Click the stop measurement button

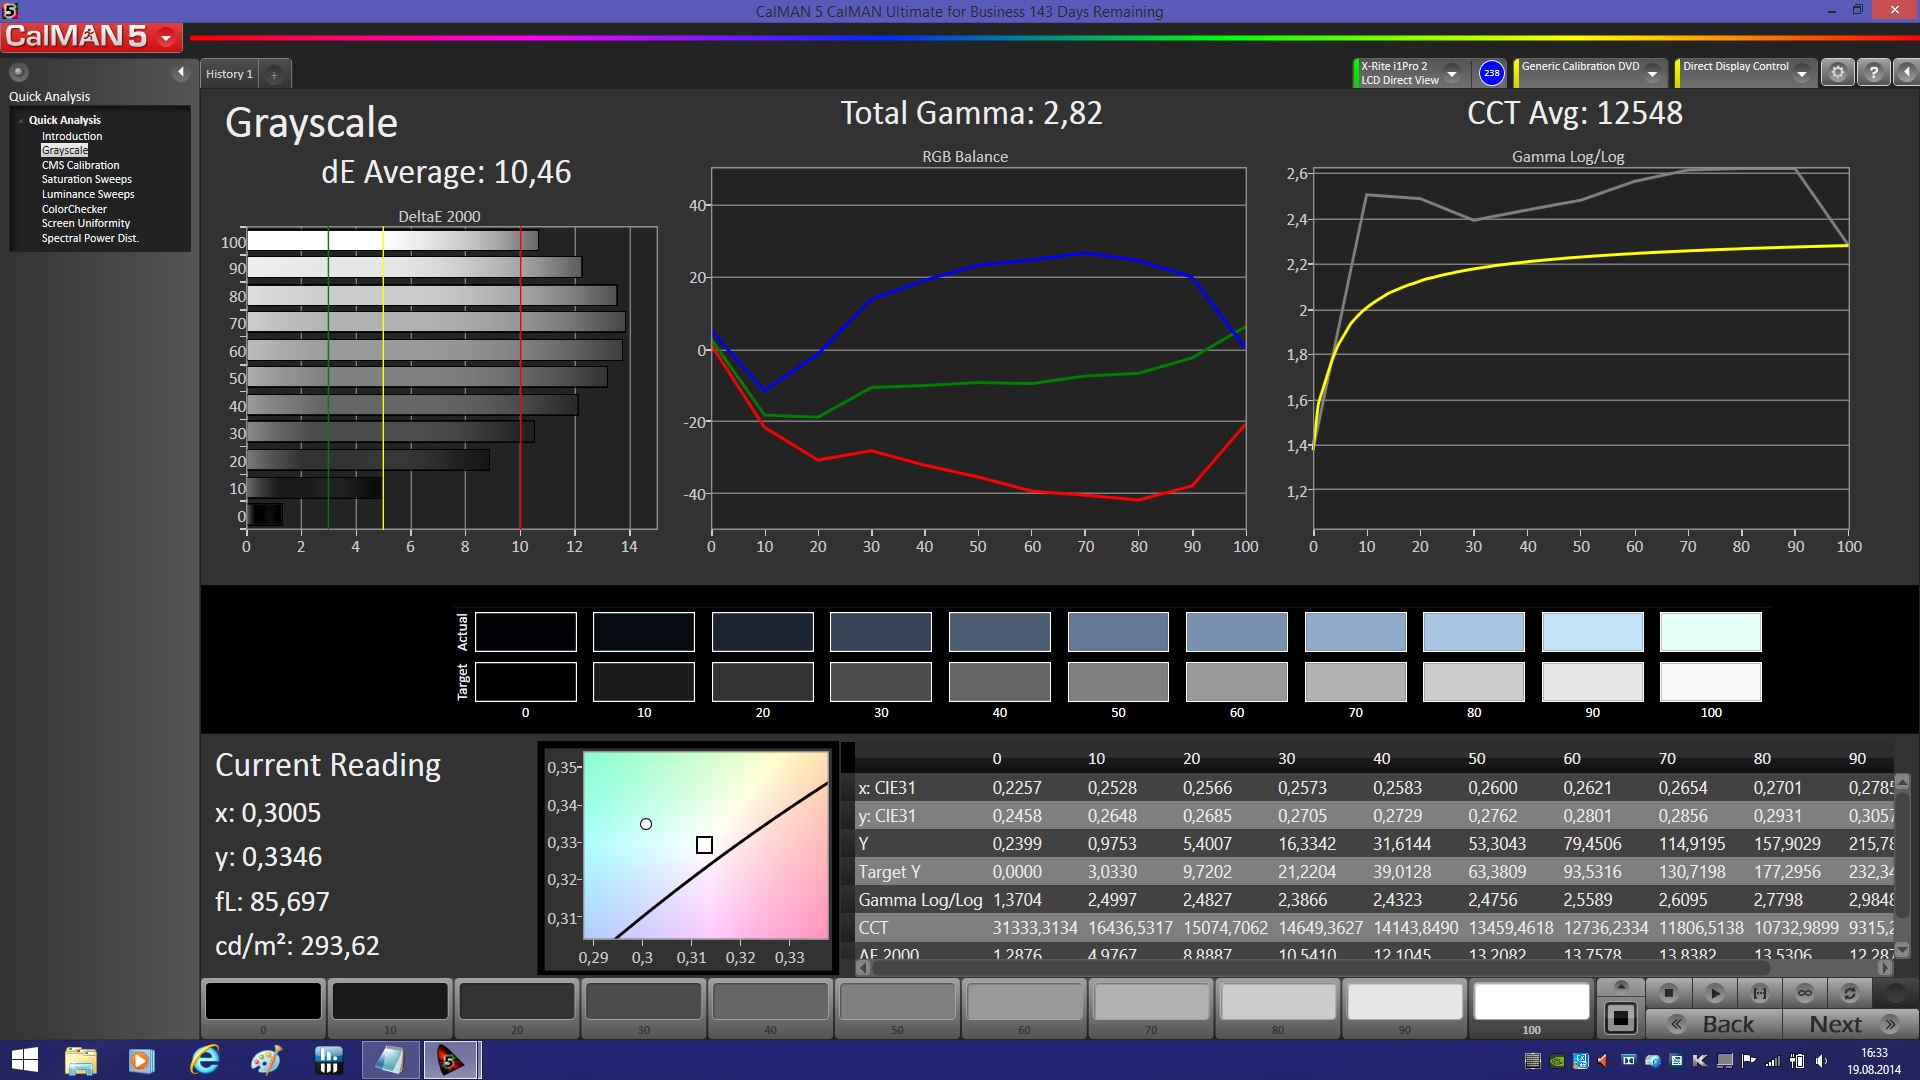[1668, 993]
